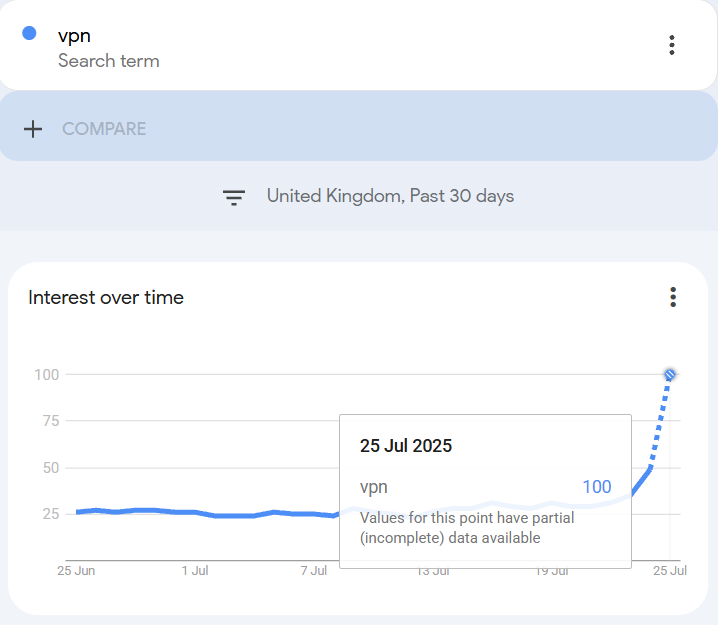Click the 75 y-axis value
The width and height of the screenshot is (718, 625).
pyautogui.click(x=51, y=421)
